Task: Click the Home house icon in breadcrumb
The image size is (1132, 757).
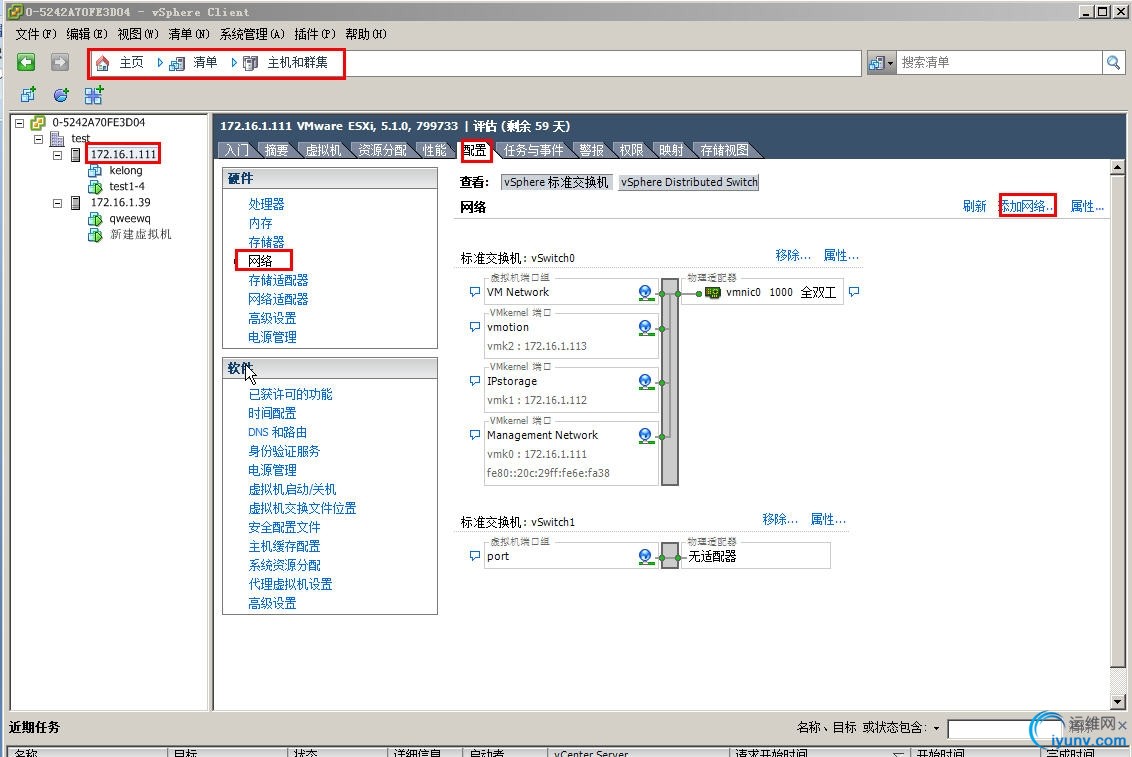Action: [103, 64]
